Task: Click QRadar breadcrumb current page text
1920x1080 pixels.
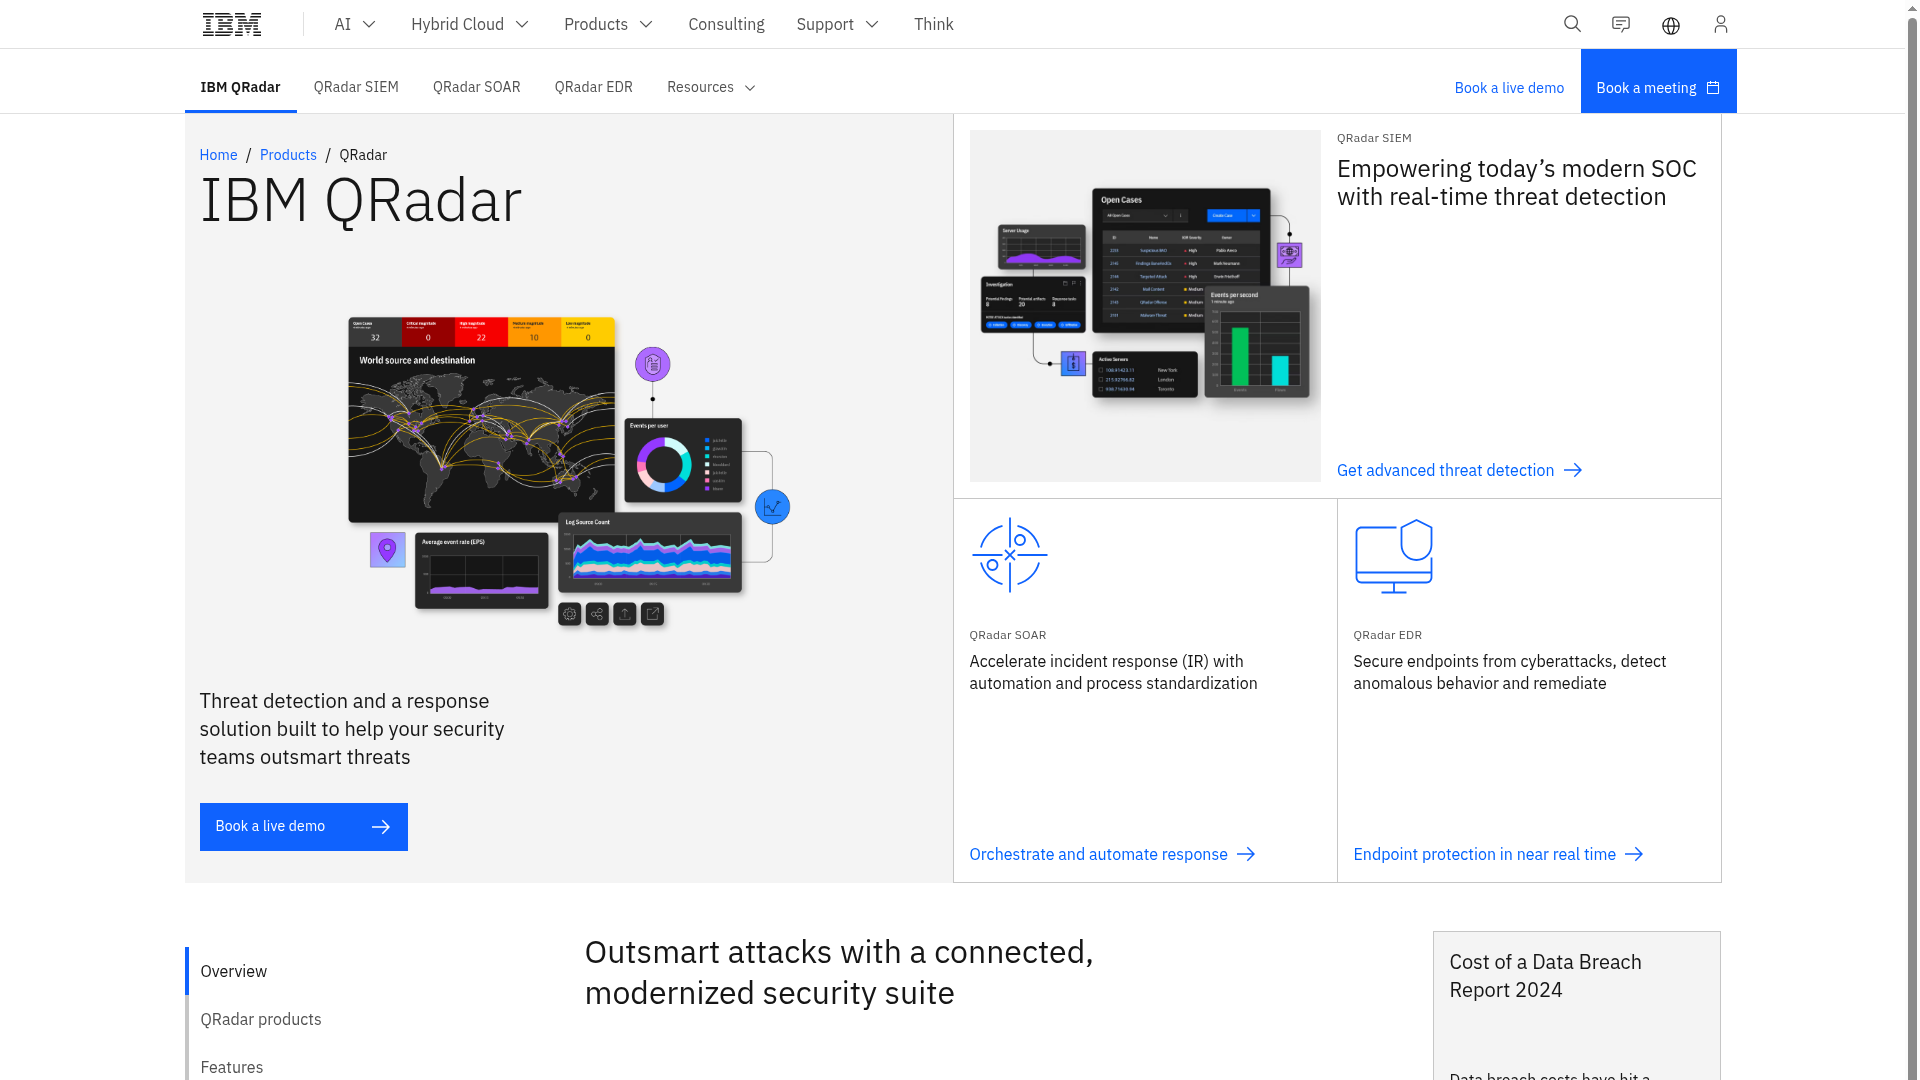Action: [x=363, y=155]
